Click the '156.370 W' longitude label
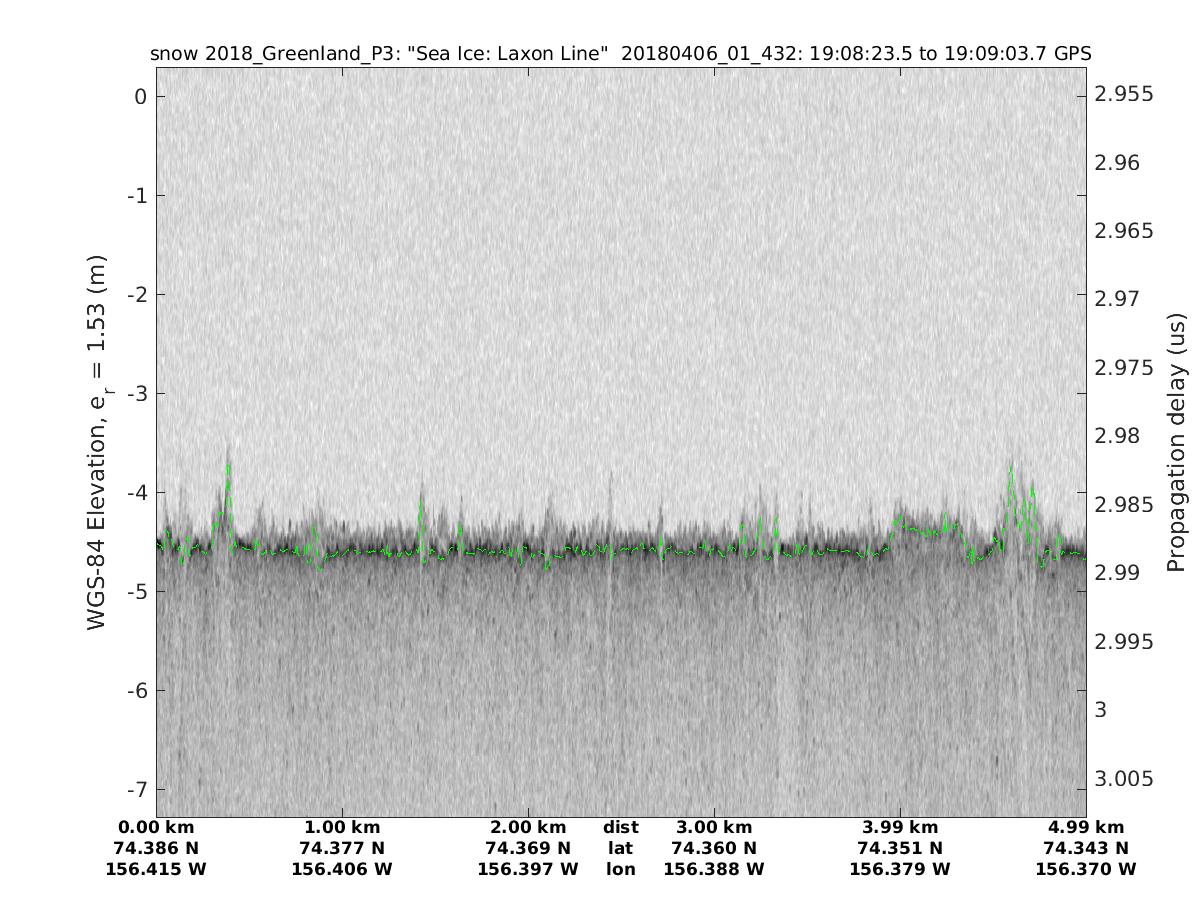Viewport: 1200px width, 900px height. click(1086, 869)
